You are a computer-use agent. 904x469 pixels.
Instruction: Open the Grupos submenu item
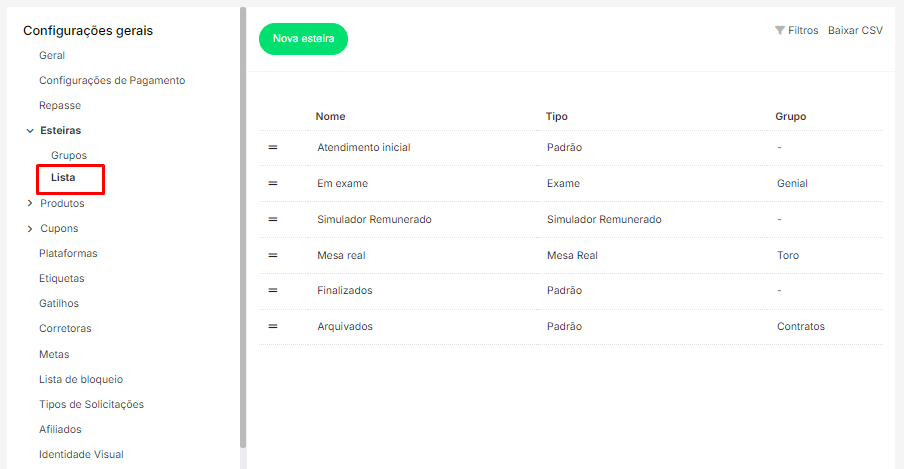coord(69,155)
